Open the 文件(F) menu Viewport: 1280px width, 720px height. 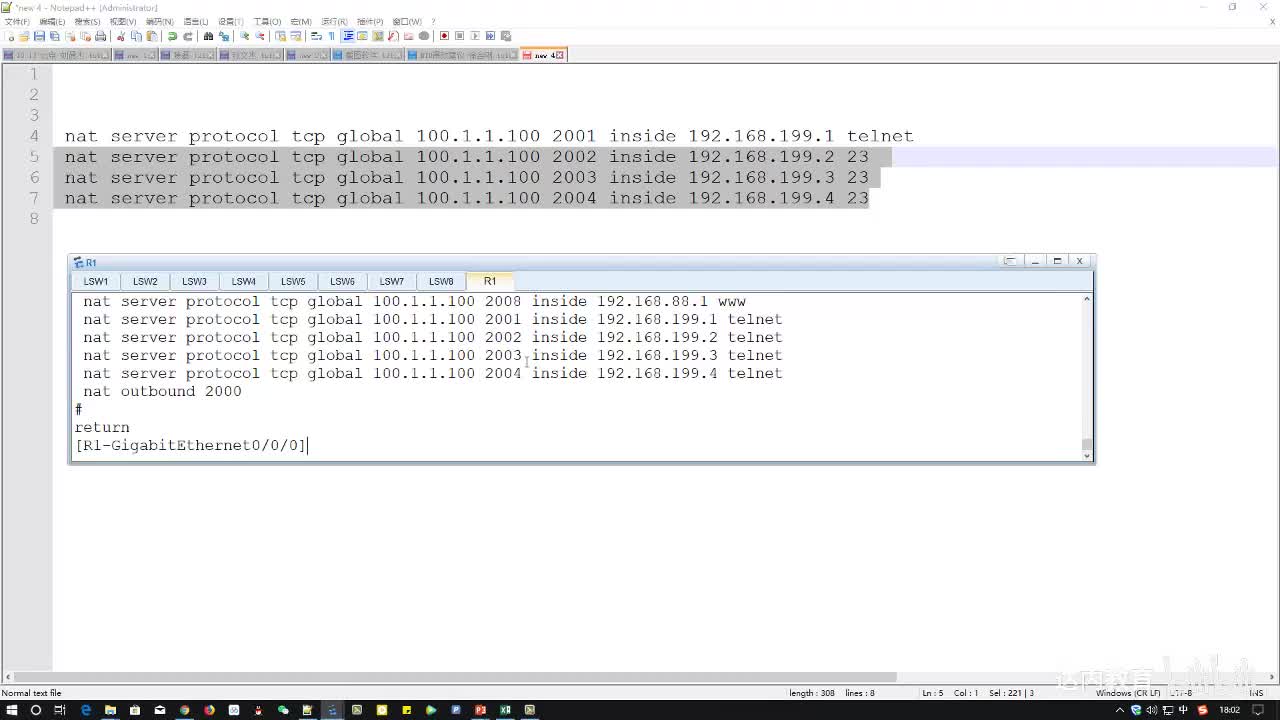point(17,21)
